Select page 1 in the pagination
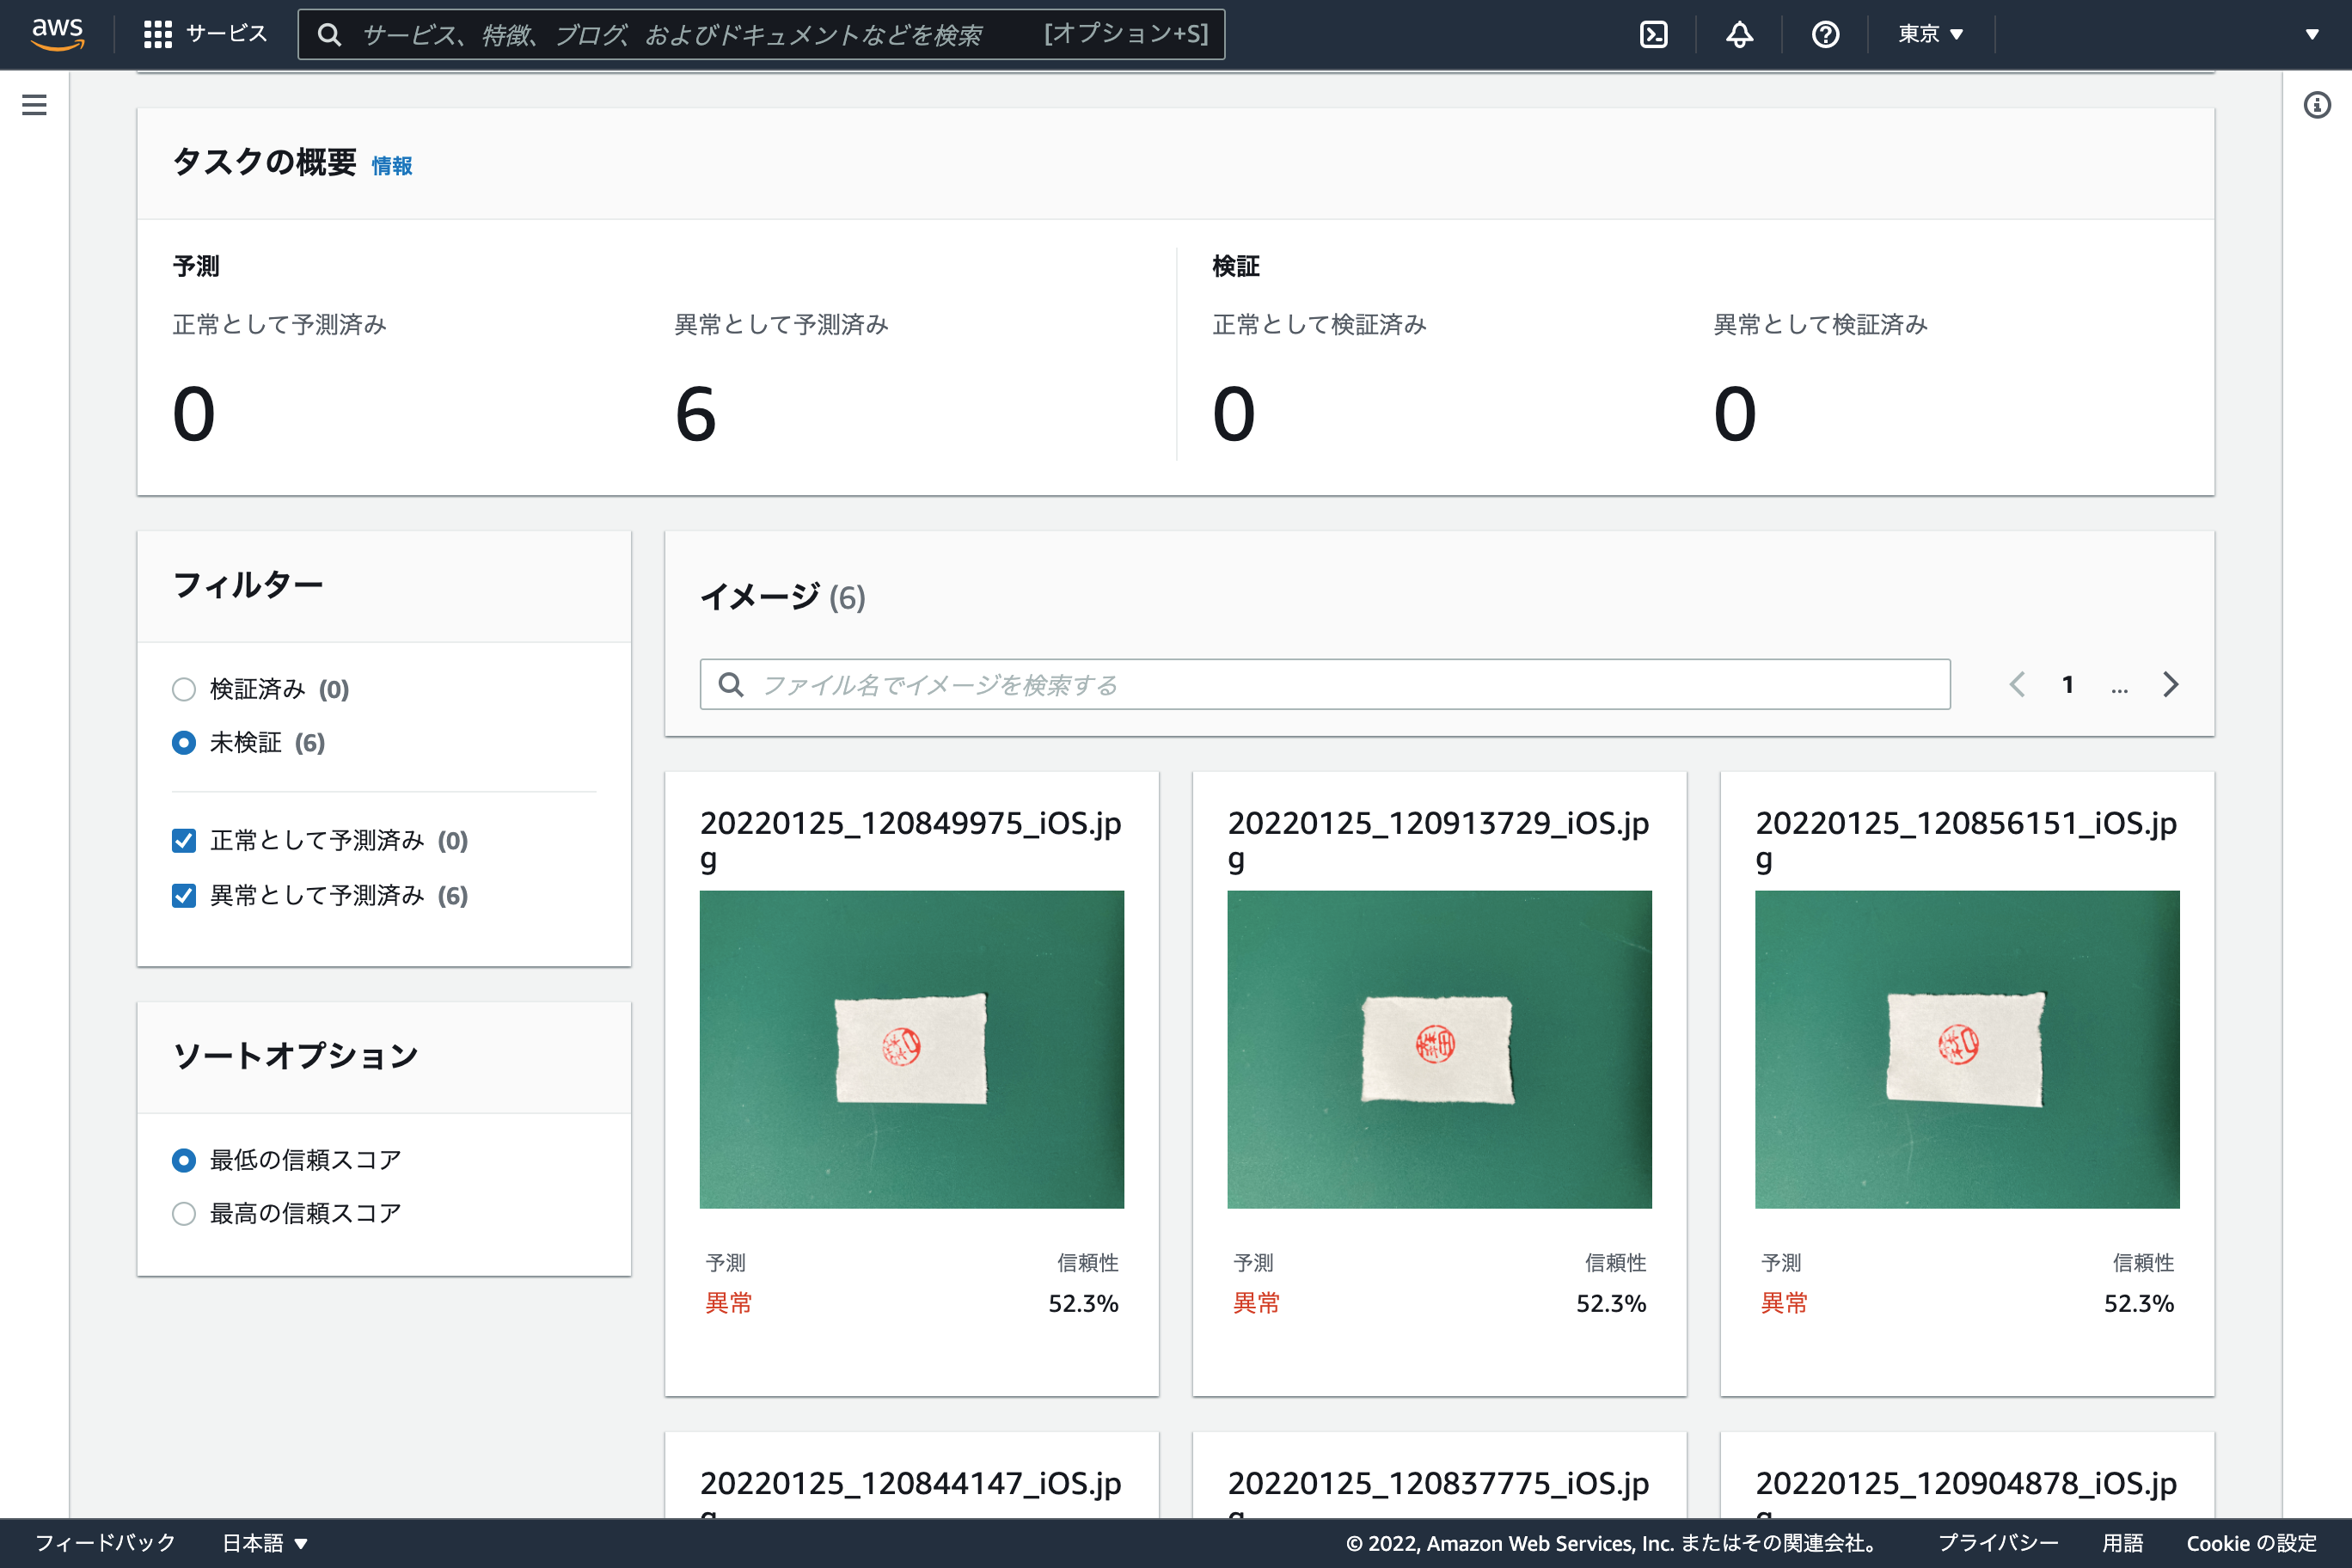This screenshot has width=2352, height=1568. pos(2067,684)
